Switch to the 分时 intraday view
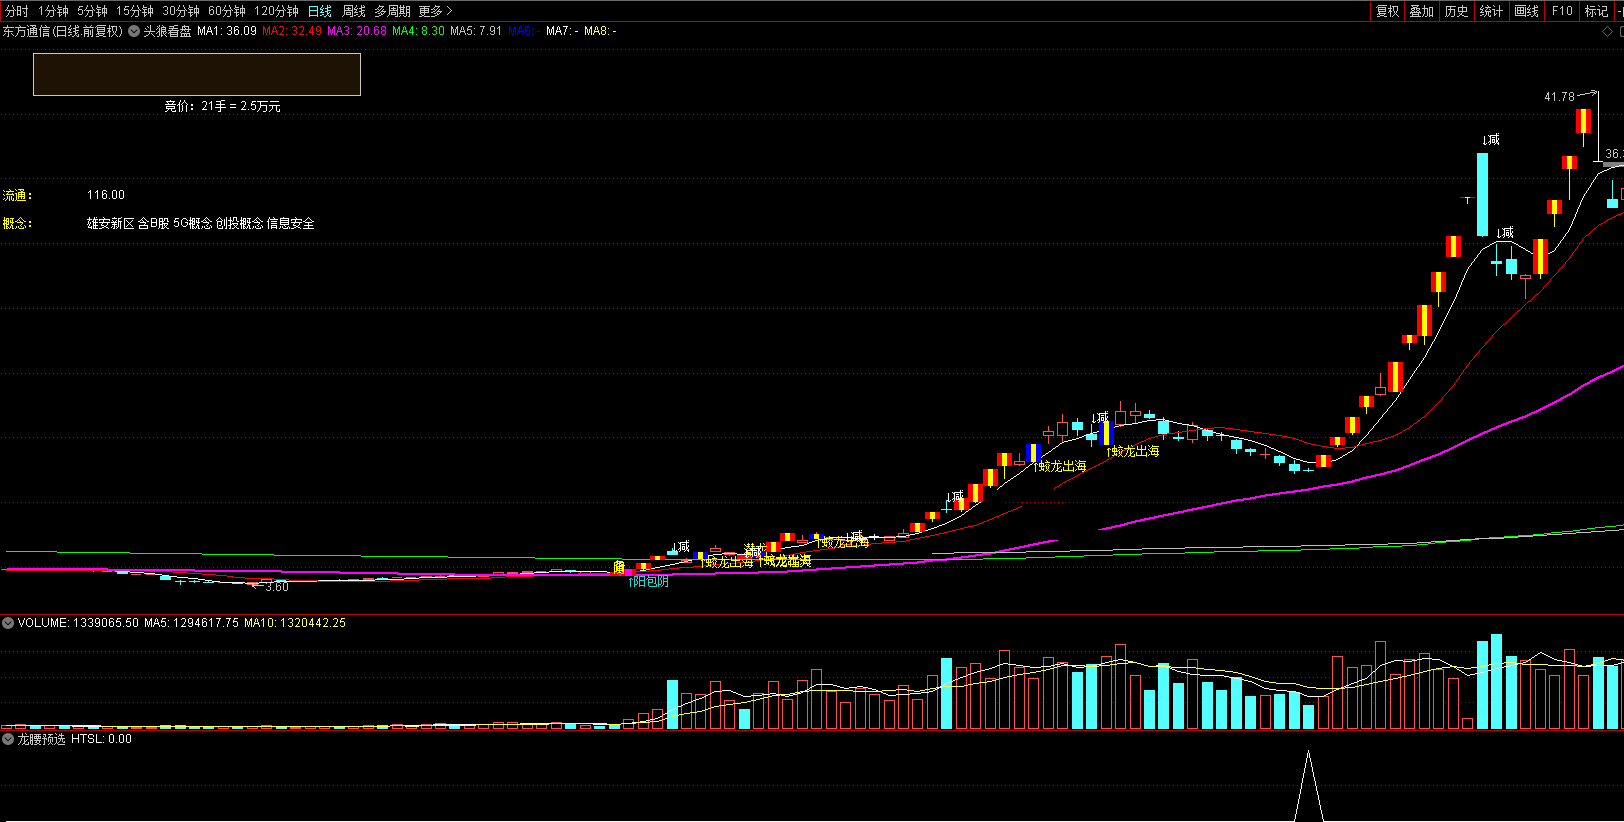Screen dimensions: 1624x822 16,11
